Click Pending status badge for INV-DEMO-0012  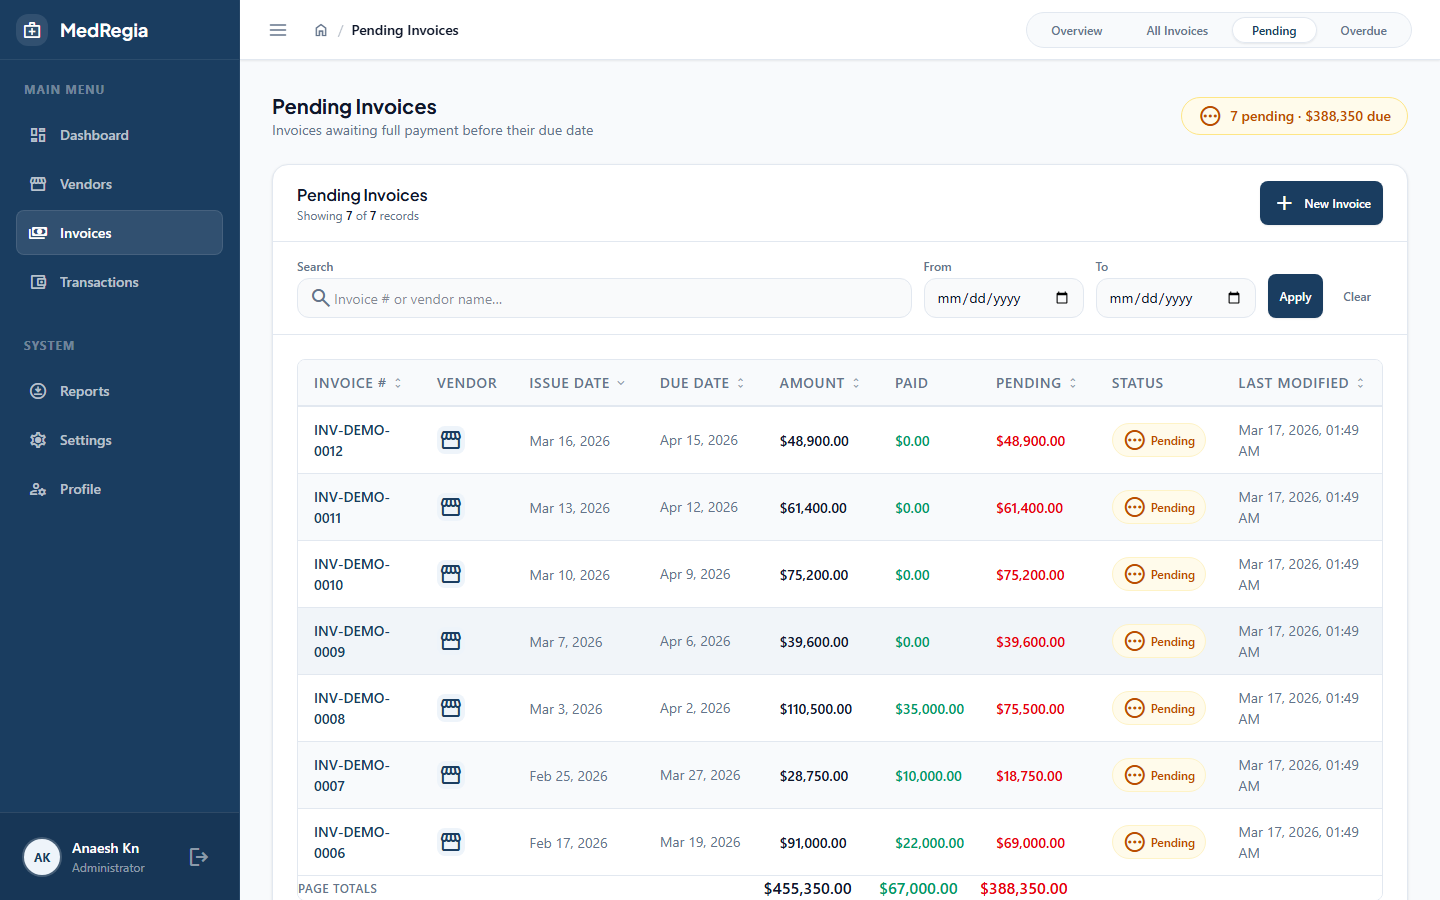point(1159,440)
